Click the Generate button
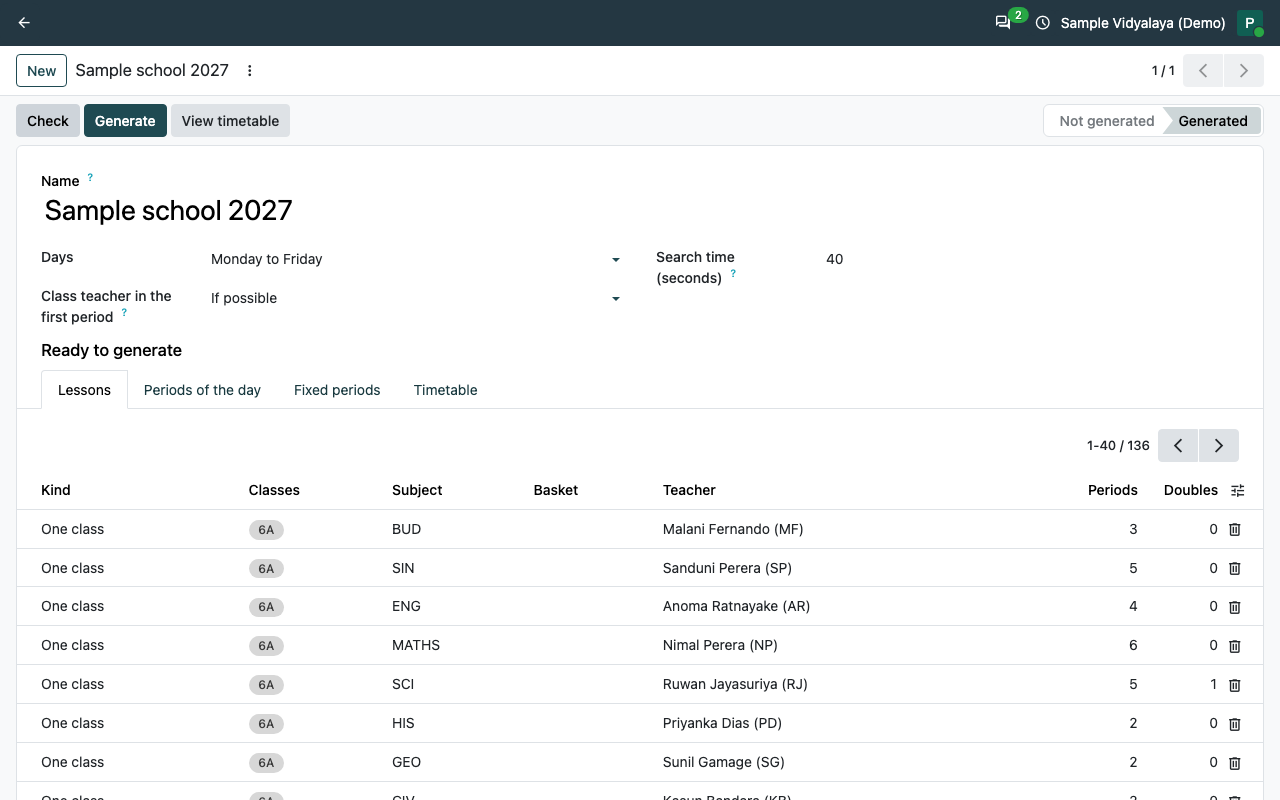 (125, 121)
